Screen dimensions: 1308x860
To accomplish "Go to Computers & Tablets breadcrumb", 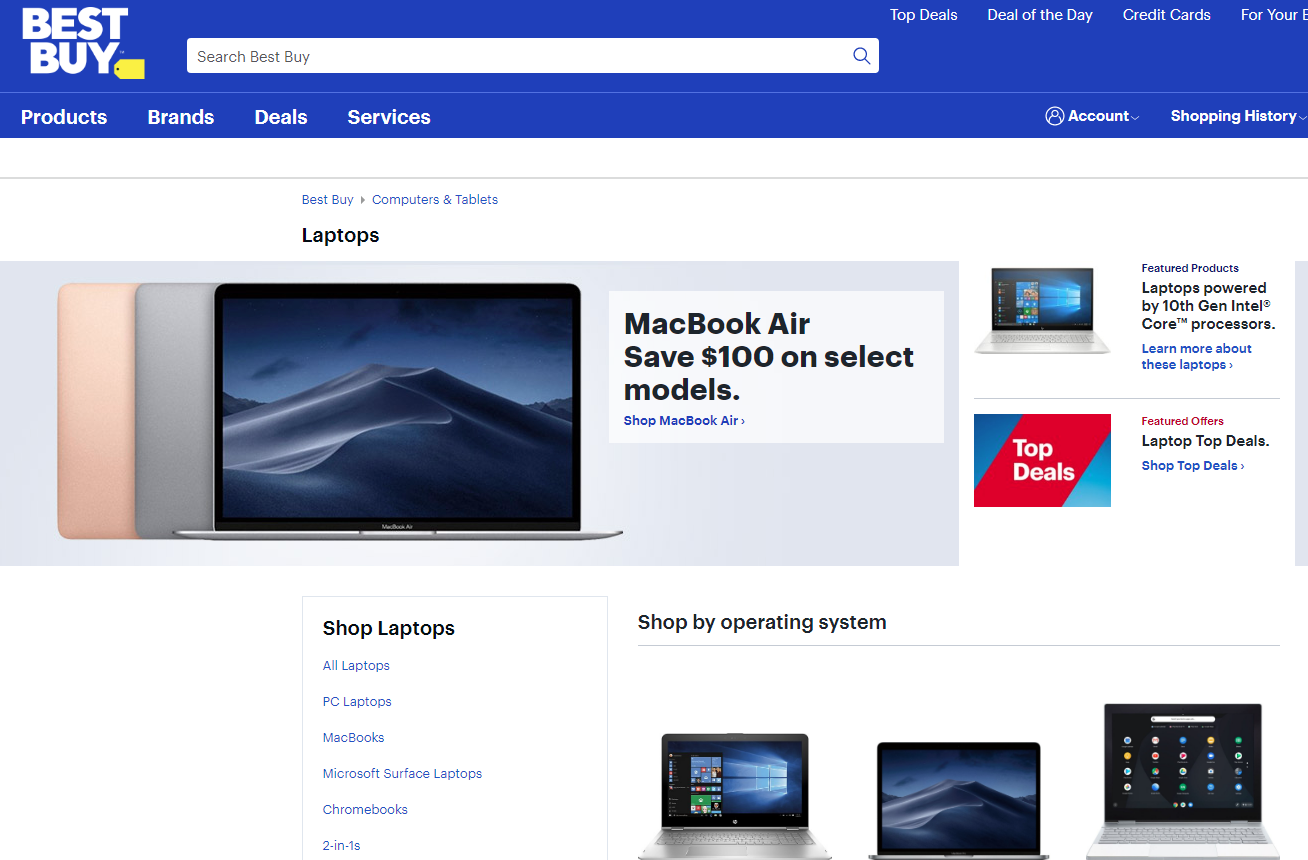I will (435, 200).
